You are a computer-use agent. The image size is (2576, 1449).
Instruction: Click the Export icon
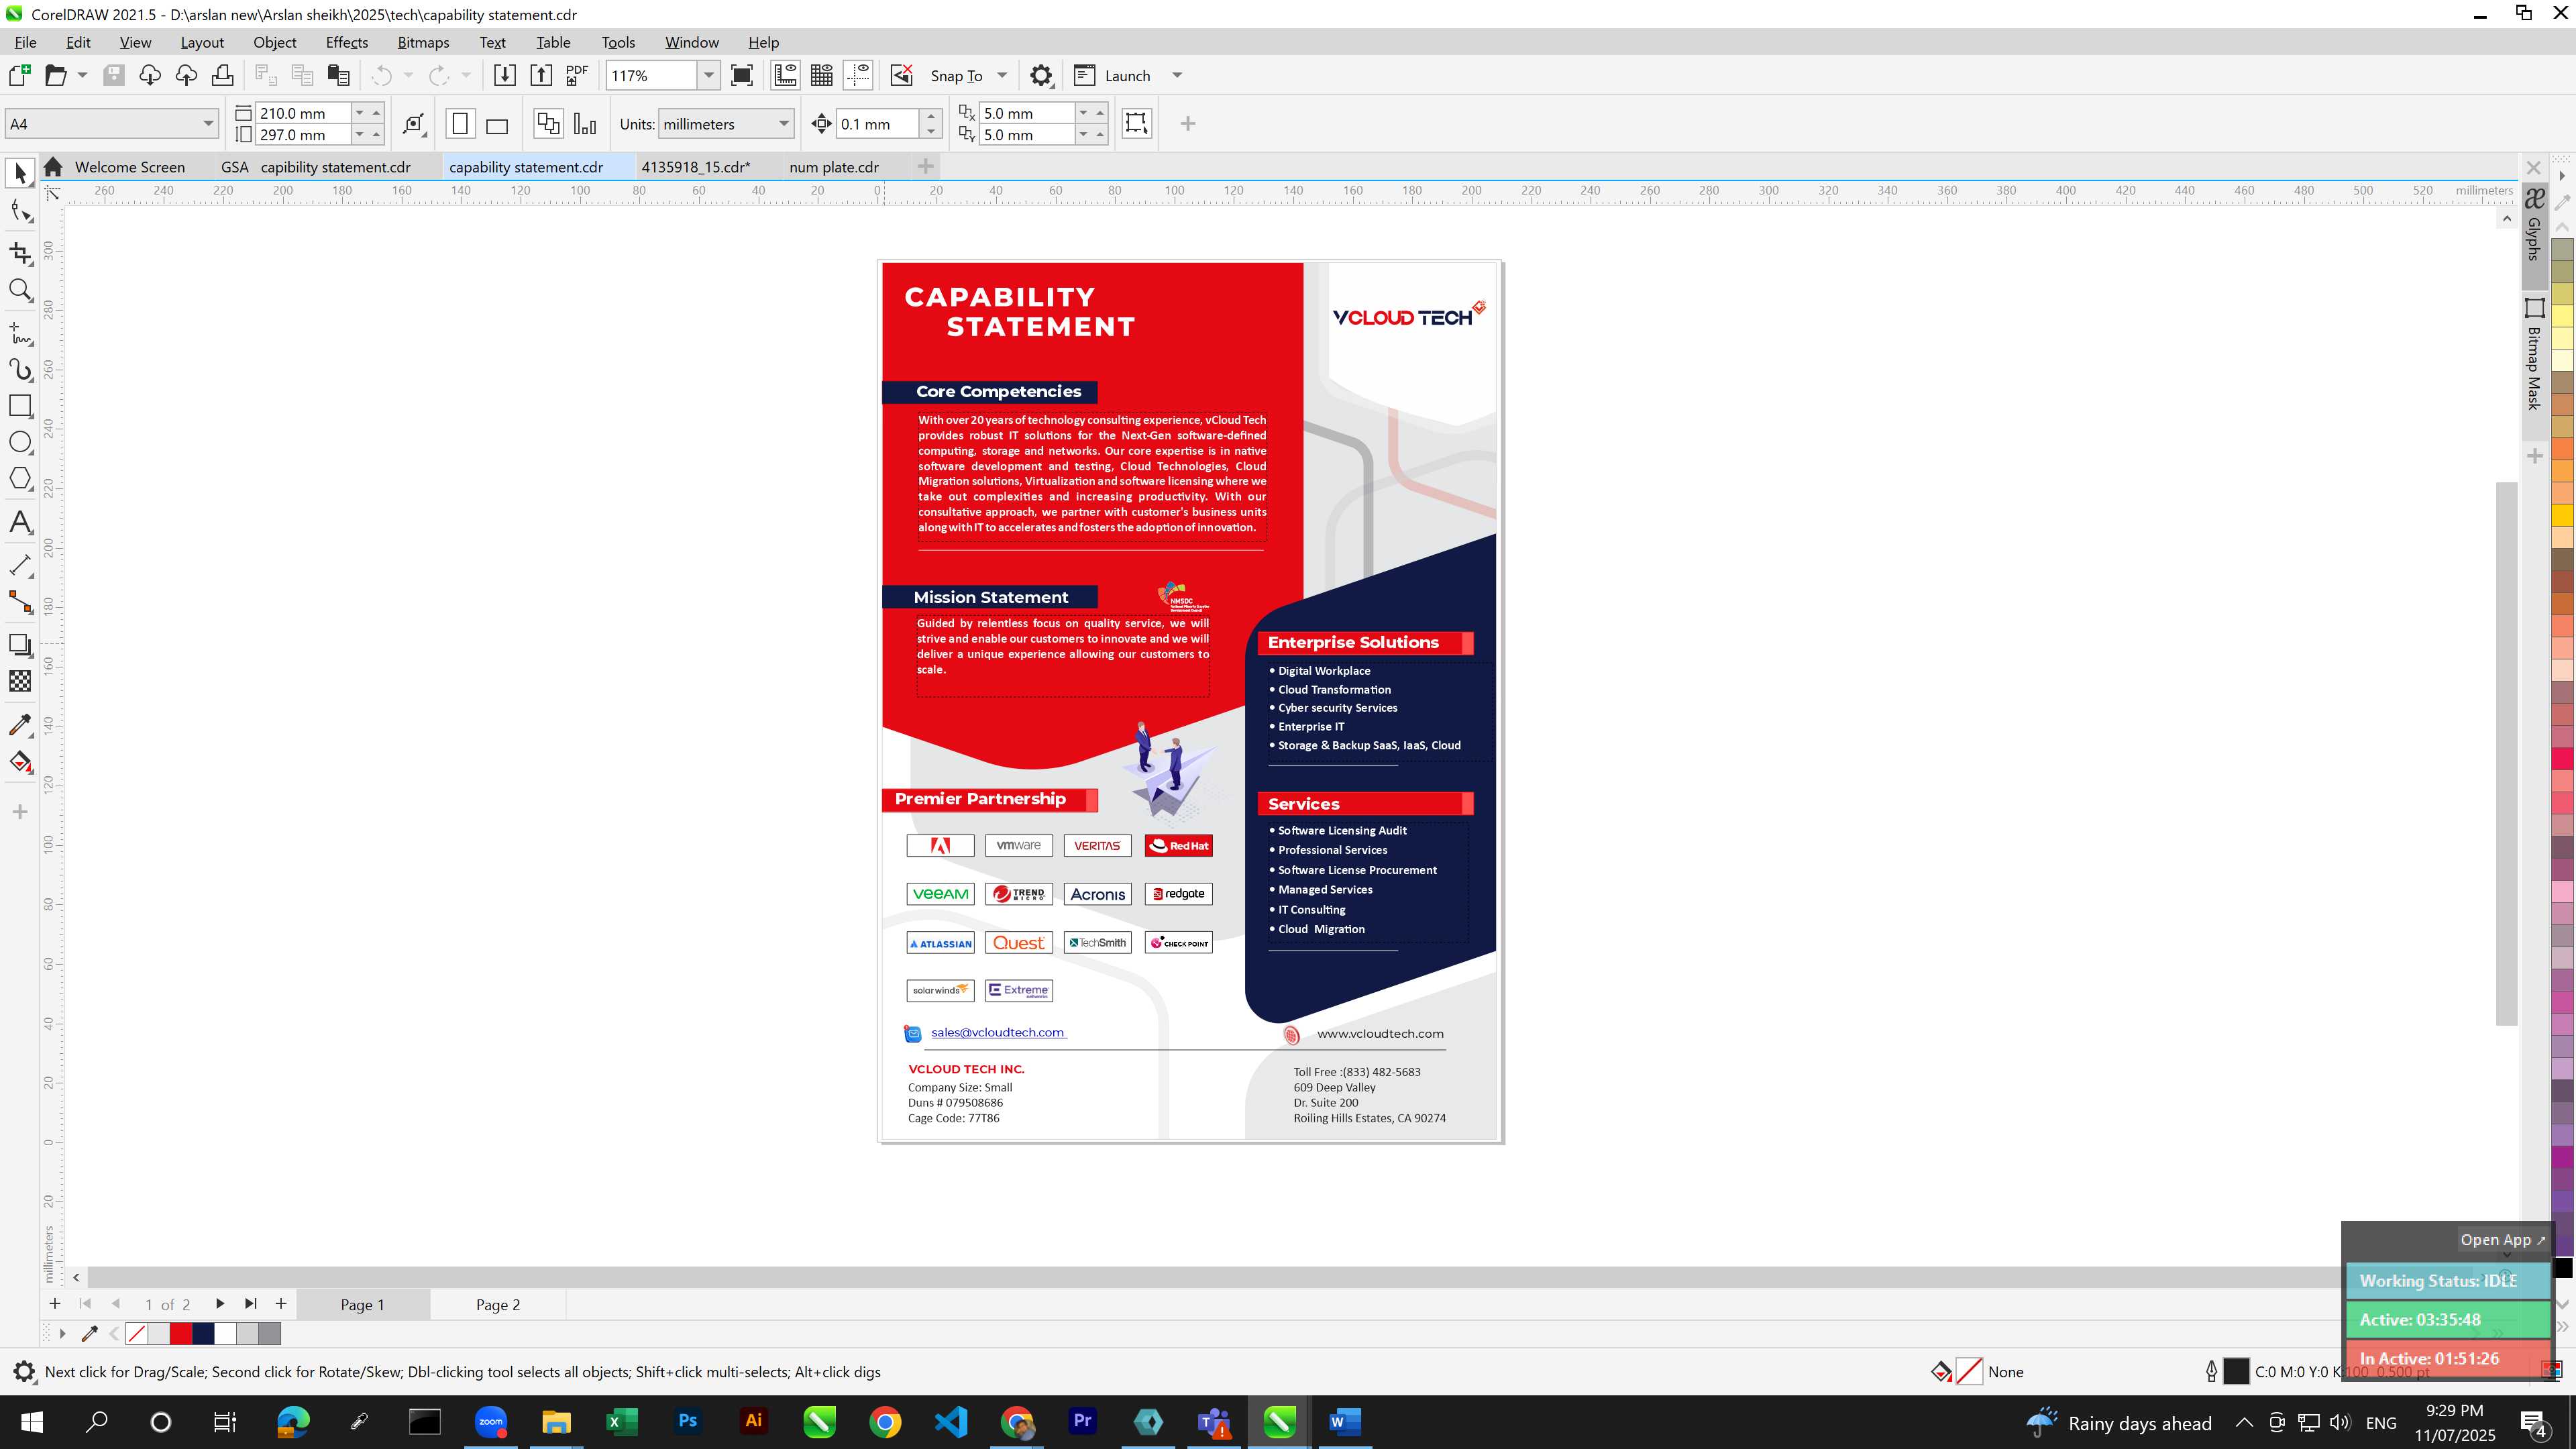541,75
